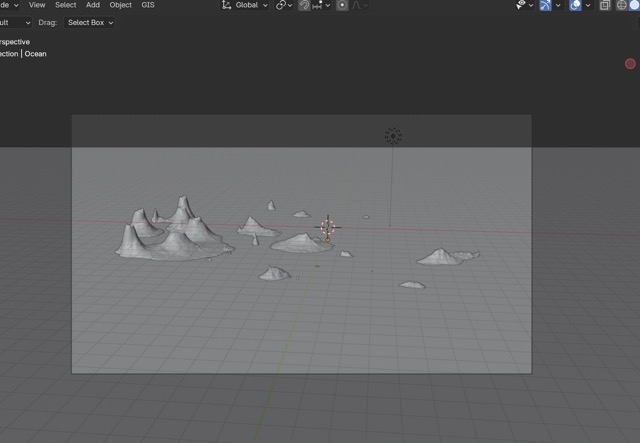640x443 pixels.
Task: Open the Add menu
Action: tap(92, 5)
